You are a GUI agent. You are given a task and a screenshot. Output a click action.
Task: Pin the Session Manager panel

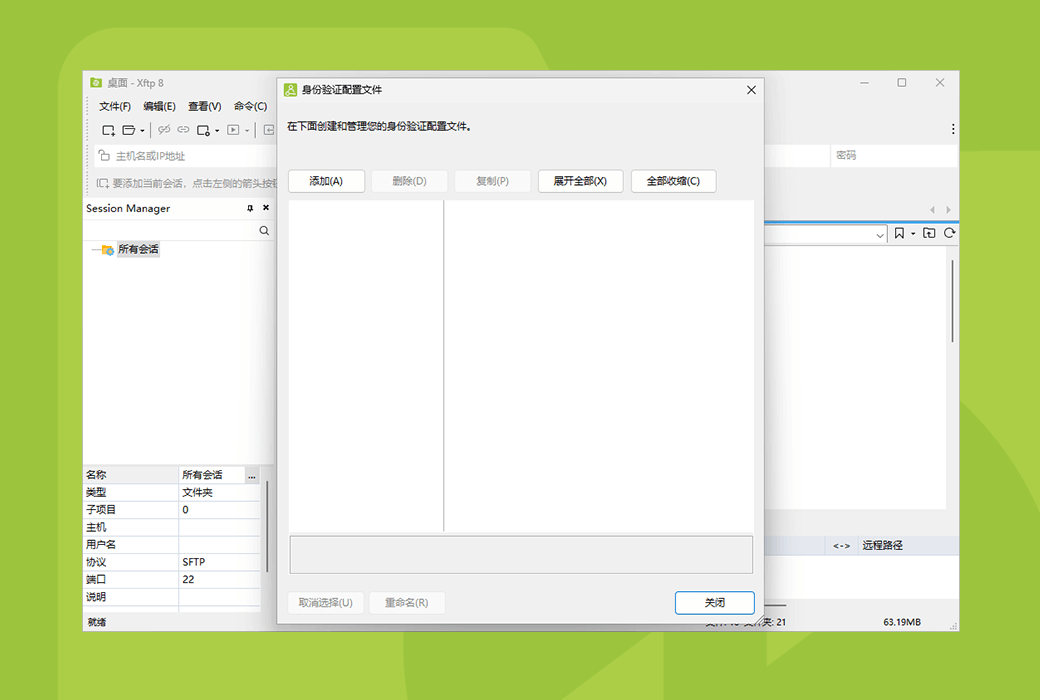[x=250, y=208]
